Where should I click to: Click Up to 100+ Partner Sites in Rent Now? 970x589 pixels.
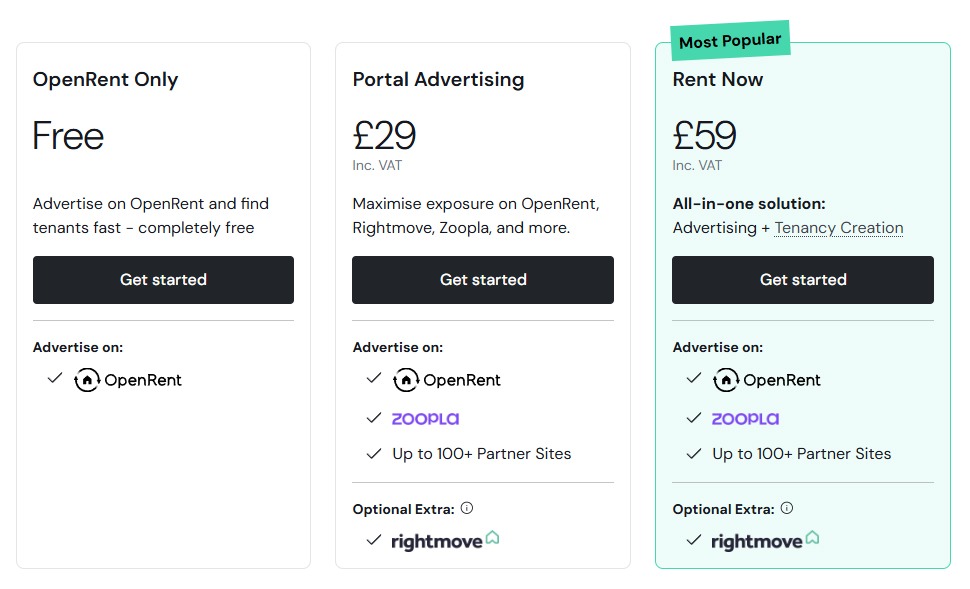coord(801,454)
